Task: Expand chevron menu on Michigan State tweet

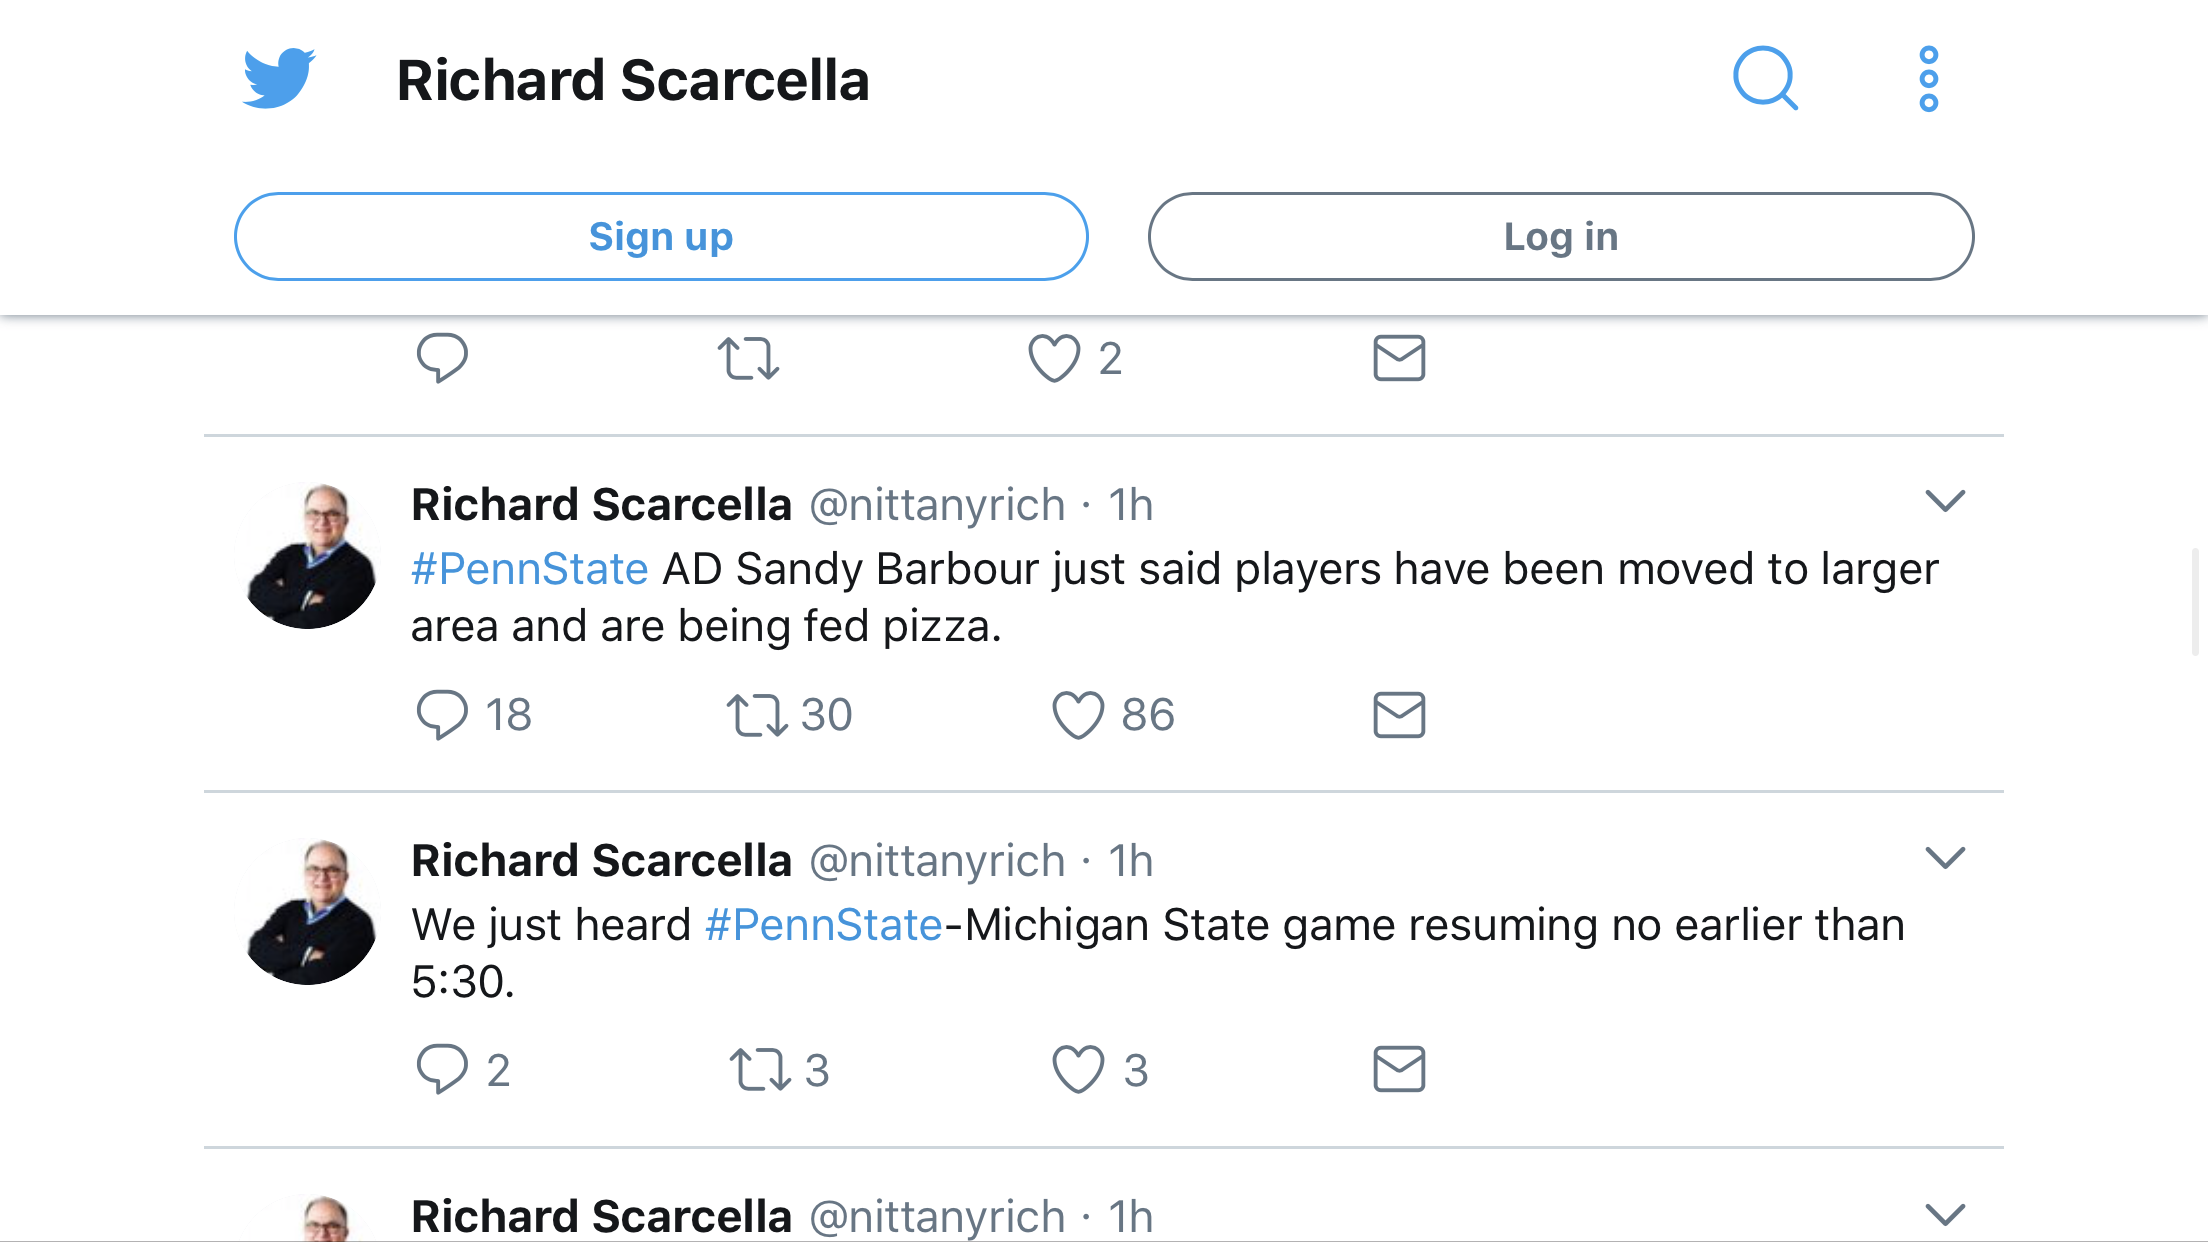Action: (x=1945, y=858)
